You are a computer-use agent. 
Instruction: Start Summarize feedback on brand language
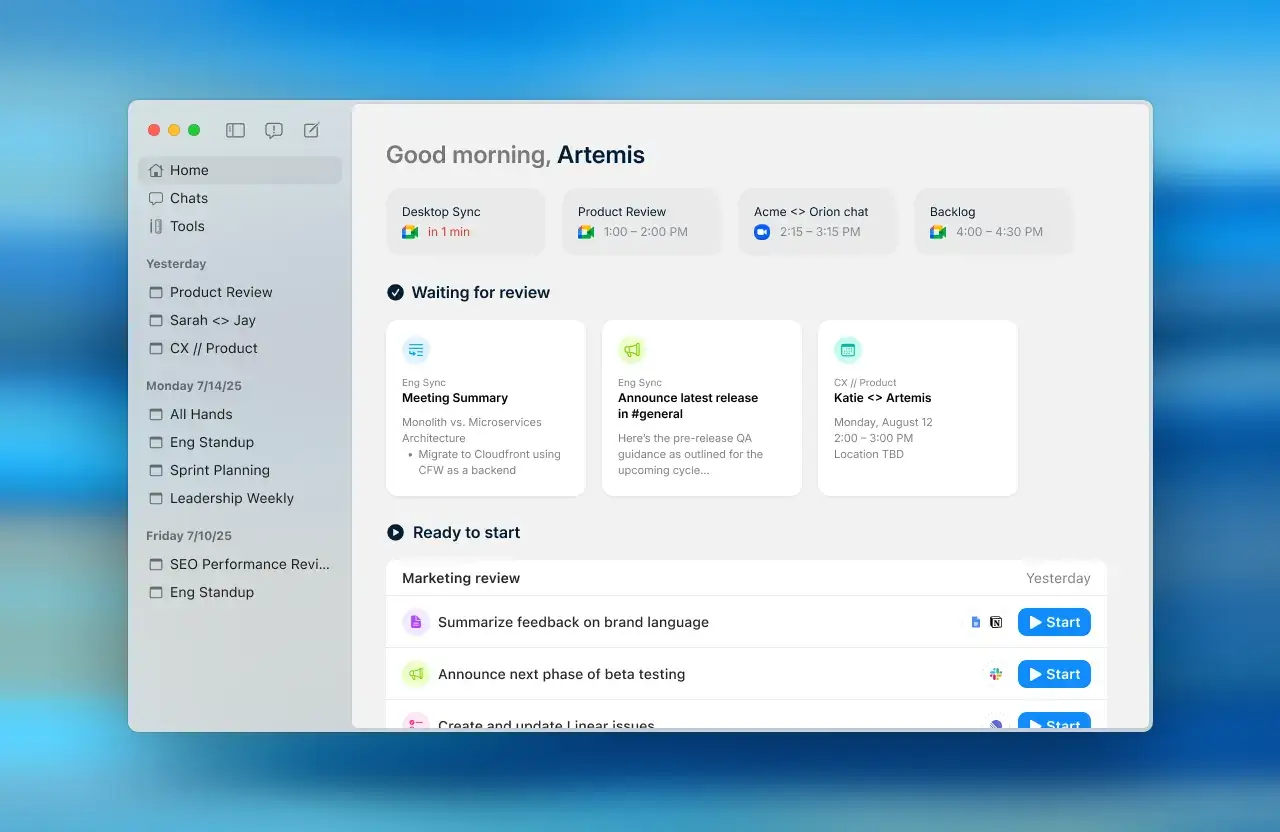(1054, 622)
